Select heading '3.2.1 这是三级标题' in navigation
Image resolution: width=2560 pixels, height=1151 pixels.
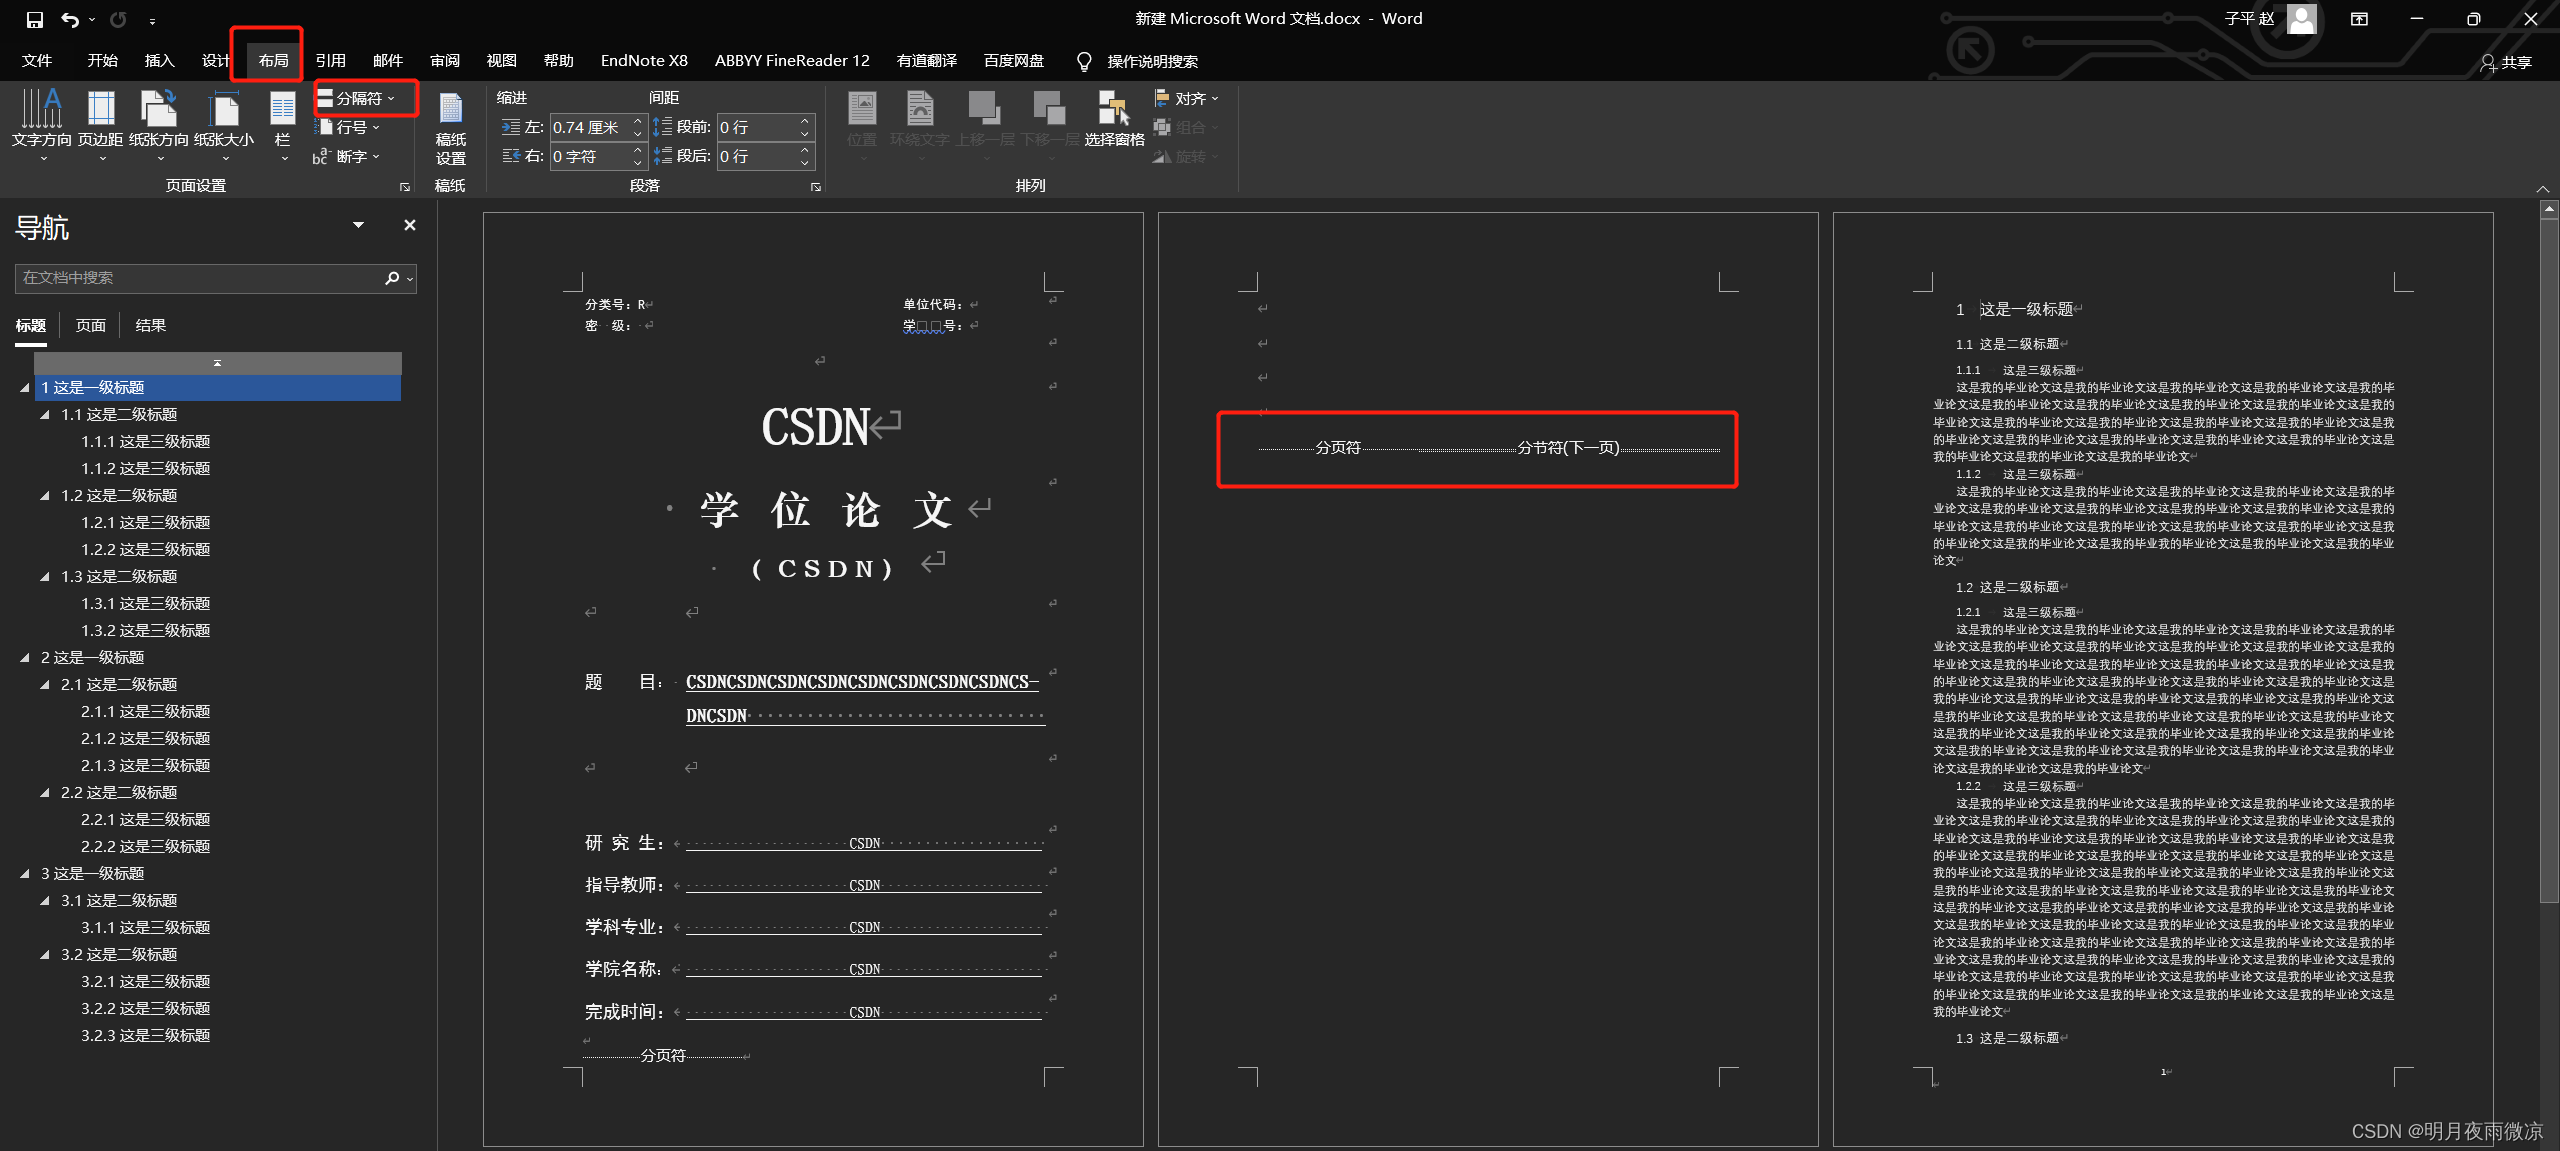(x=145, y=982)
